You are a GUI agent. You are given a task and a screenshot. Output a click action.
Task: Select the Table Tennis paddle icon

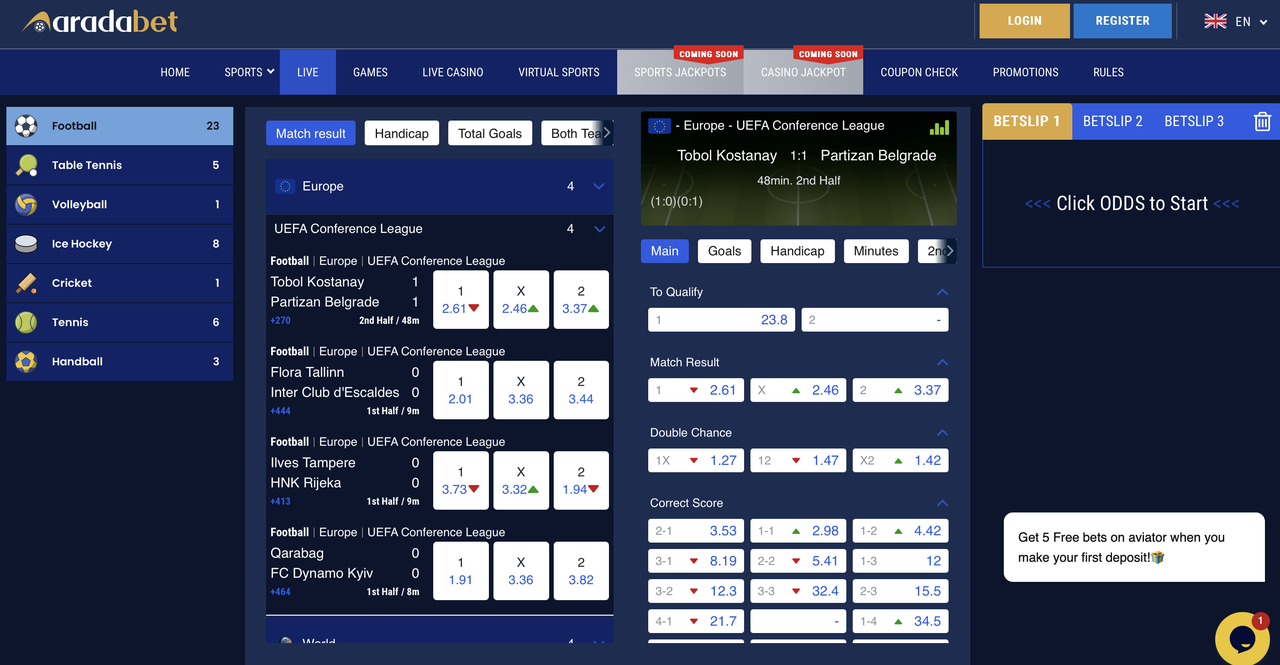[x=27, y=165]
